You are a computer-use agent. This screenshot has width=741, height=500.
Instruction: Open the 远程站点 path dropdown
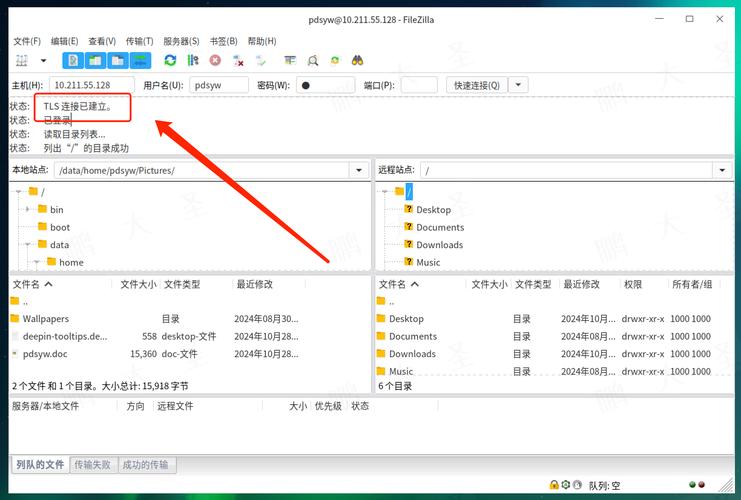[x=722, y=170]
